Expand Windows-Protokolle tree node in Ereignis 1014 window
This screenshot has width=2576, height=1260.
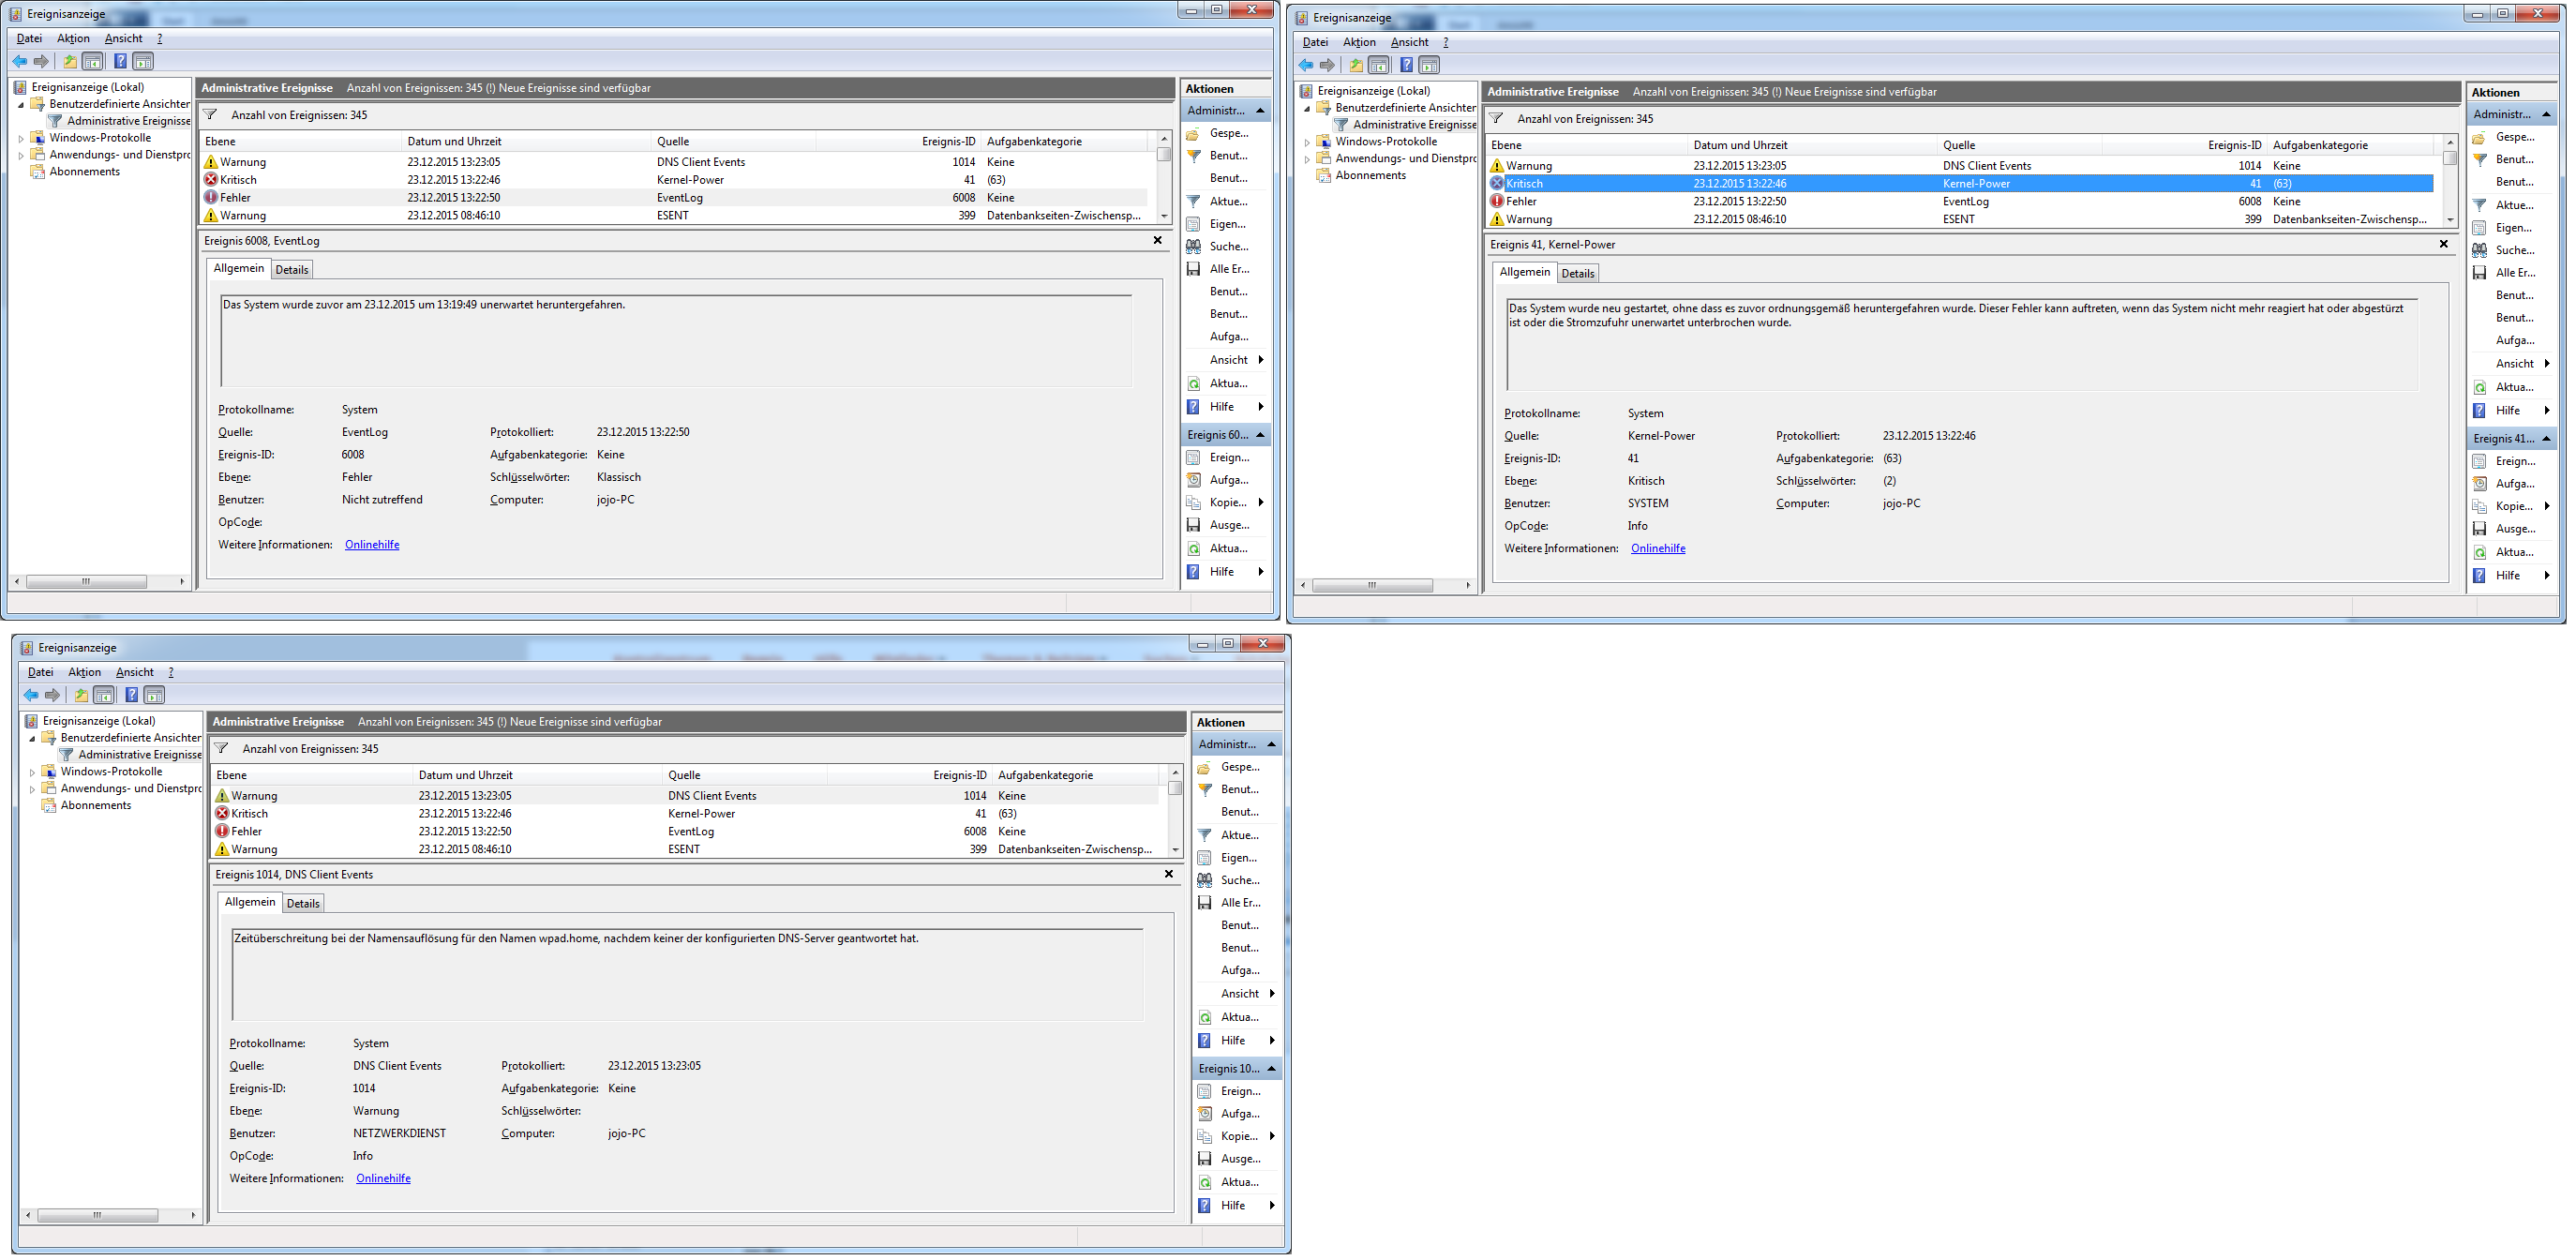coord(32,772)
